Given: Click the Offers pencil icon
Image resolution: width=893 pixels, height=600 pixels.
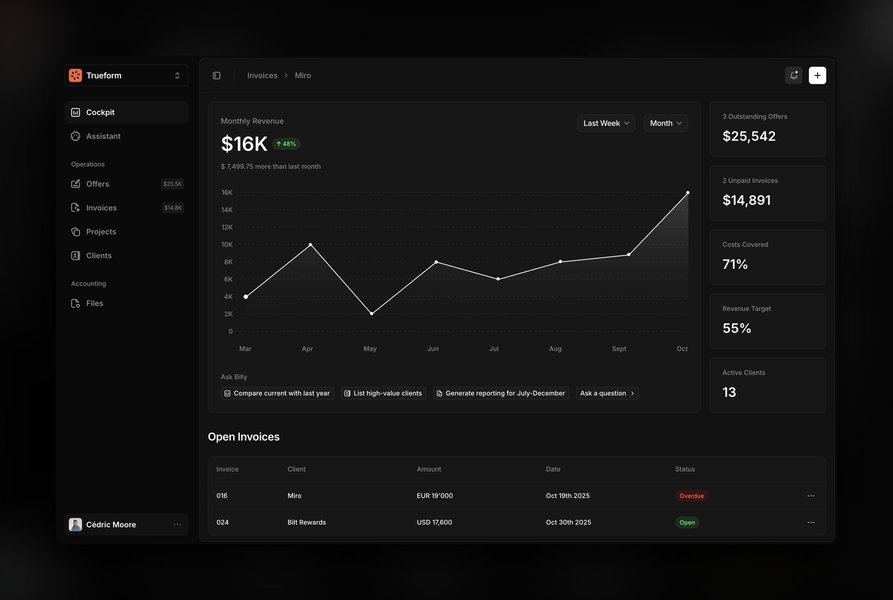Looking at the screenshot, I should [75, 184].
